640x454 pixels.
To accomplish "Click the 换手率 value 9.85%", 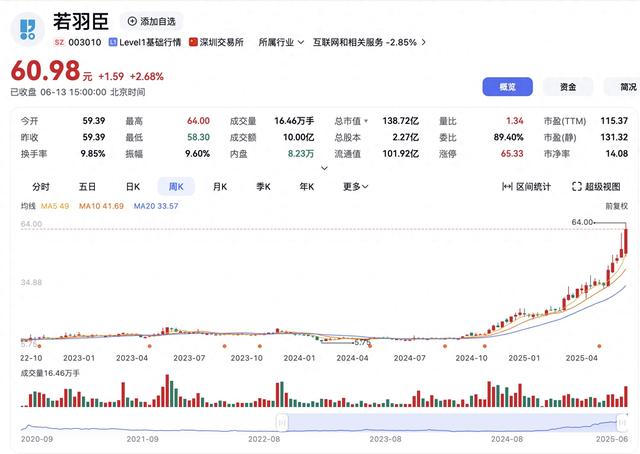I will tap(93, 154).
